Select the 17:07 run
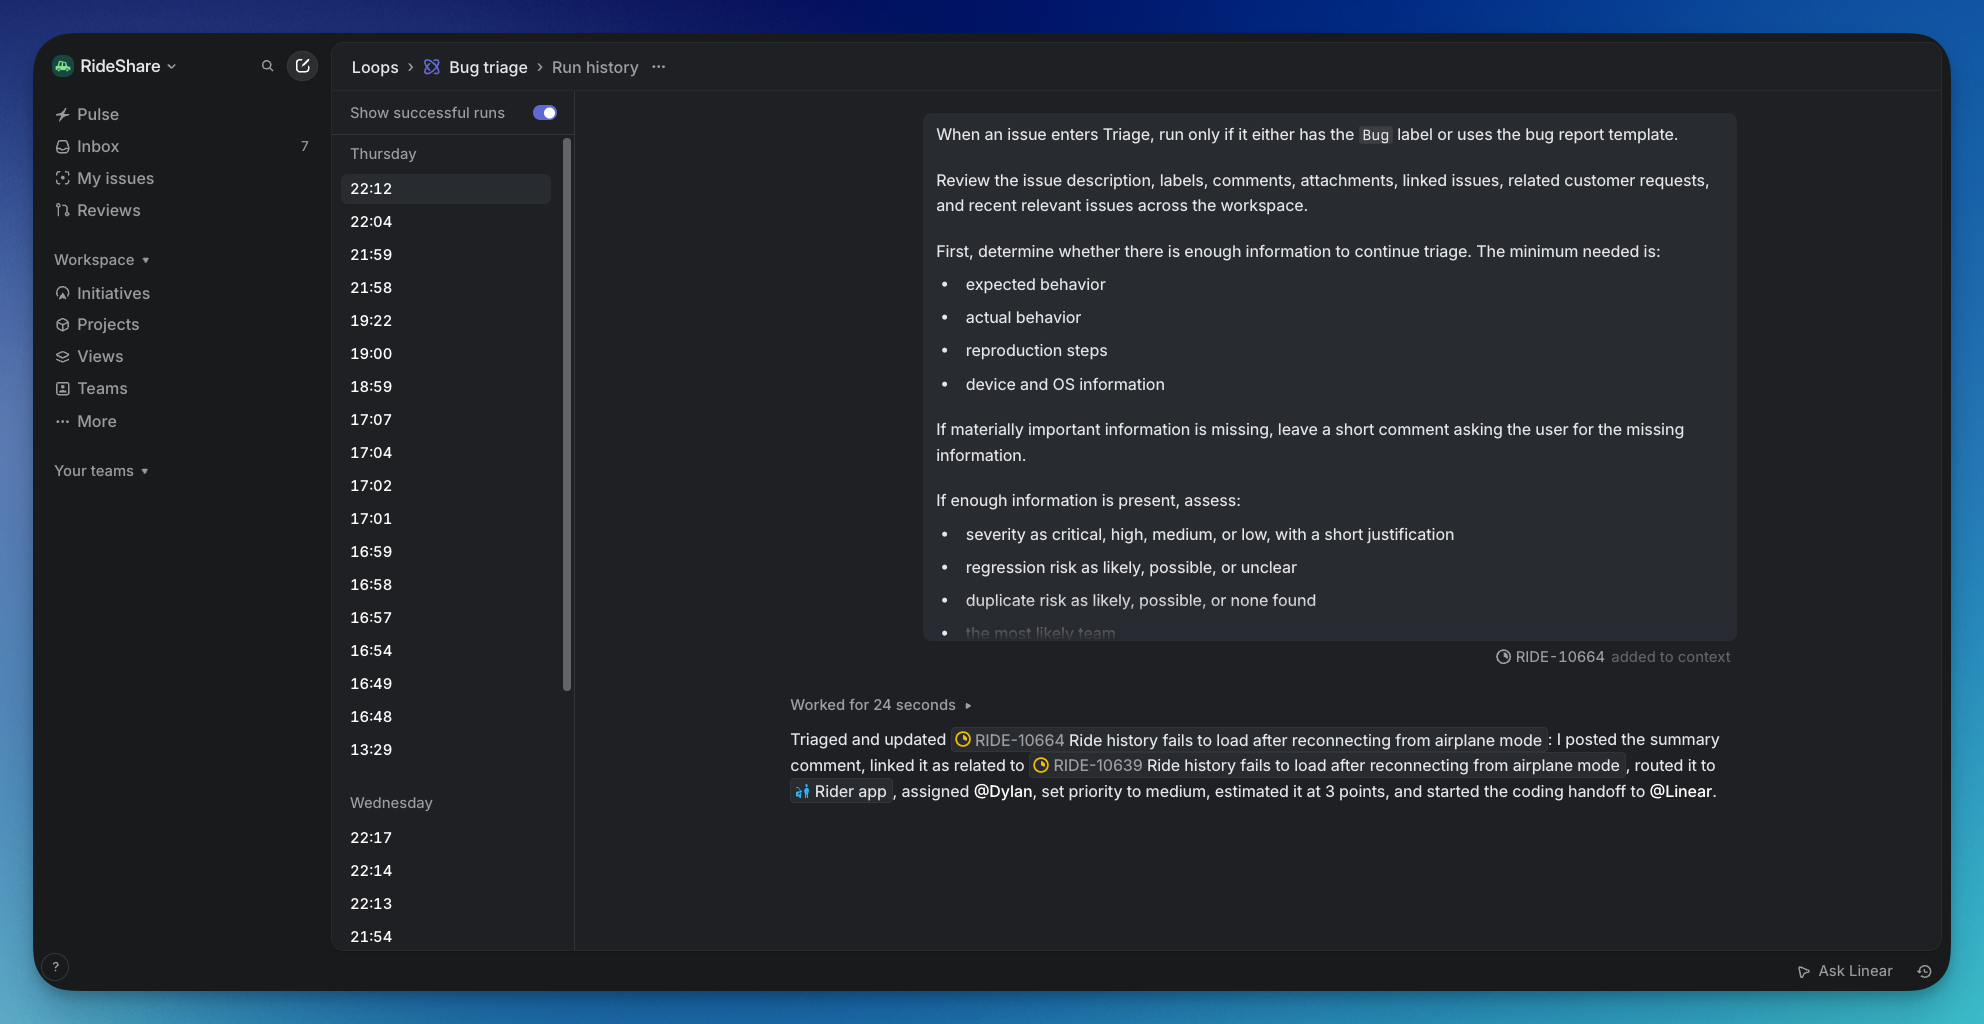Viewport: 1984px width, 1024px height. (446, 420)
